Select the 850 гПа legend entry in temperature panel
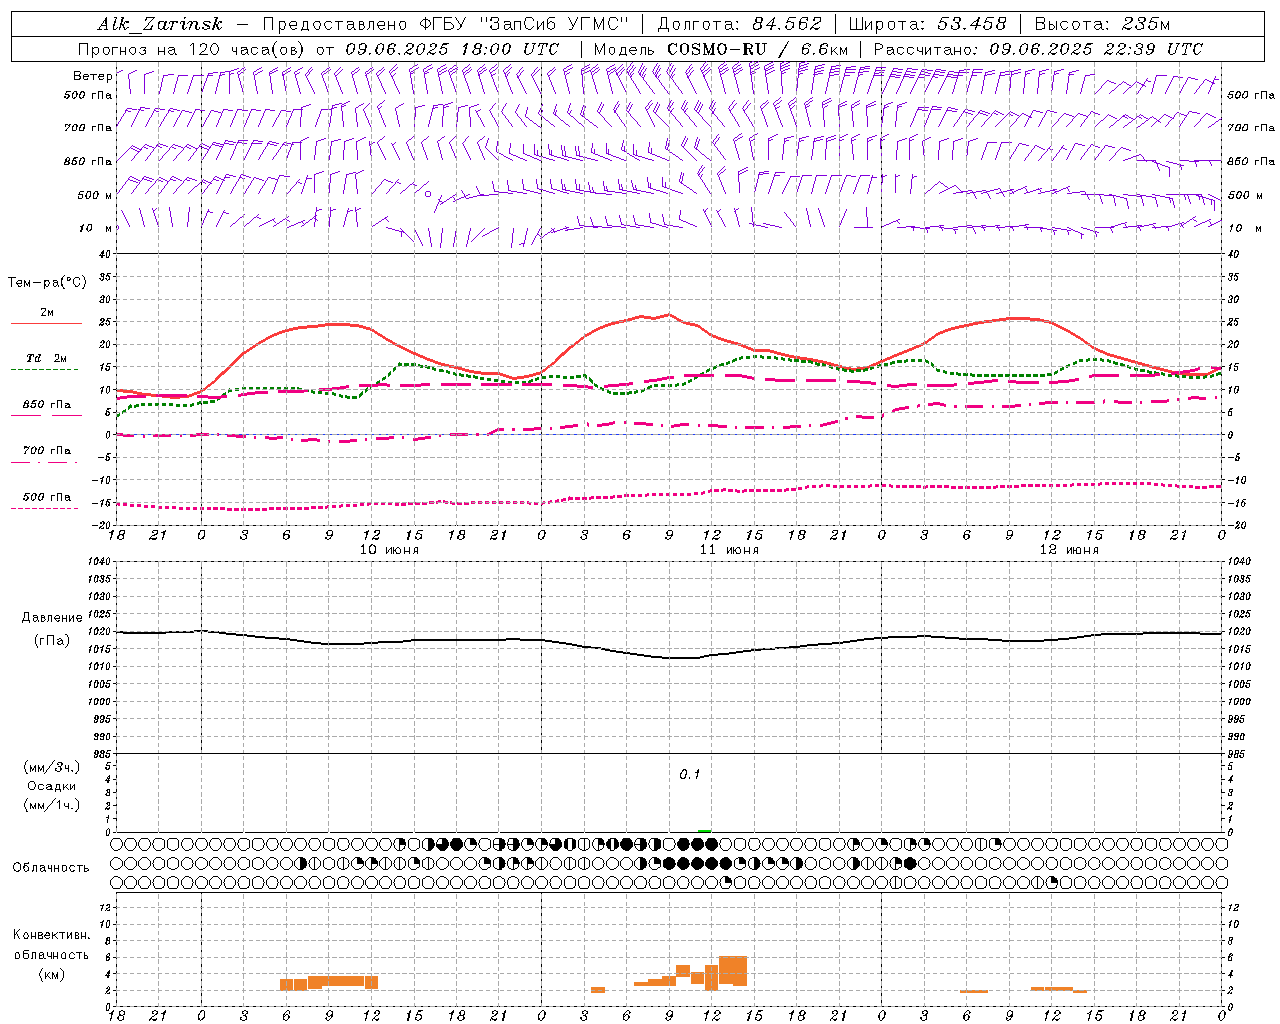Image resolution: width=1280 pixels, height=1024 pixels. (x=46, y=405)
